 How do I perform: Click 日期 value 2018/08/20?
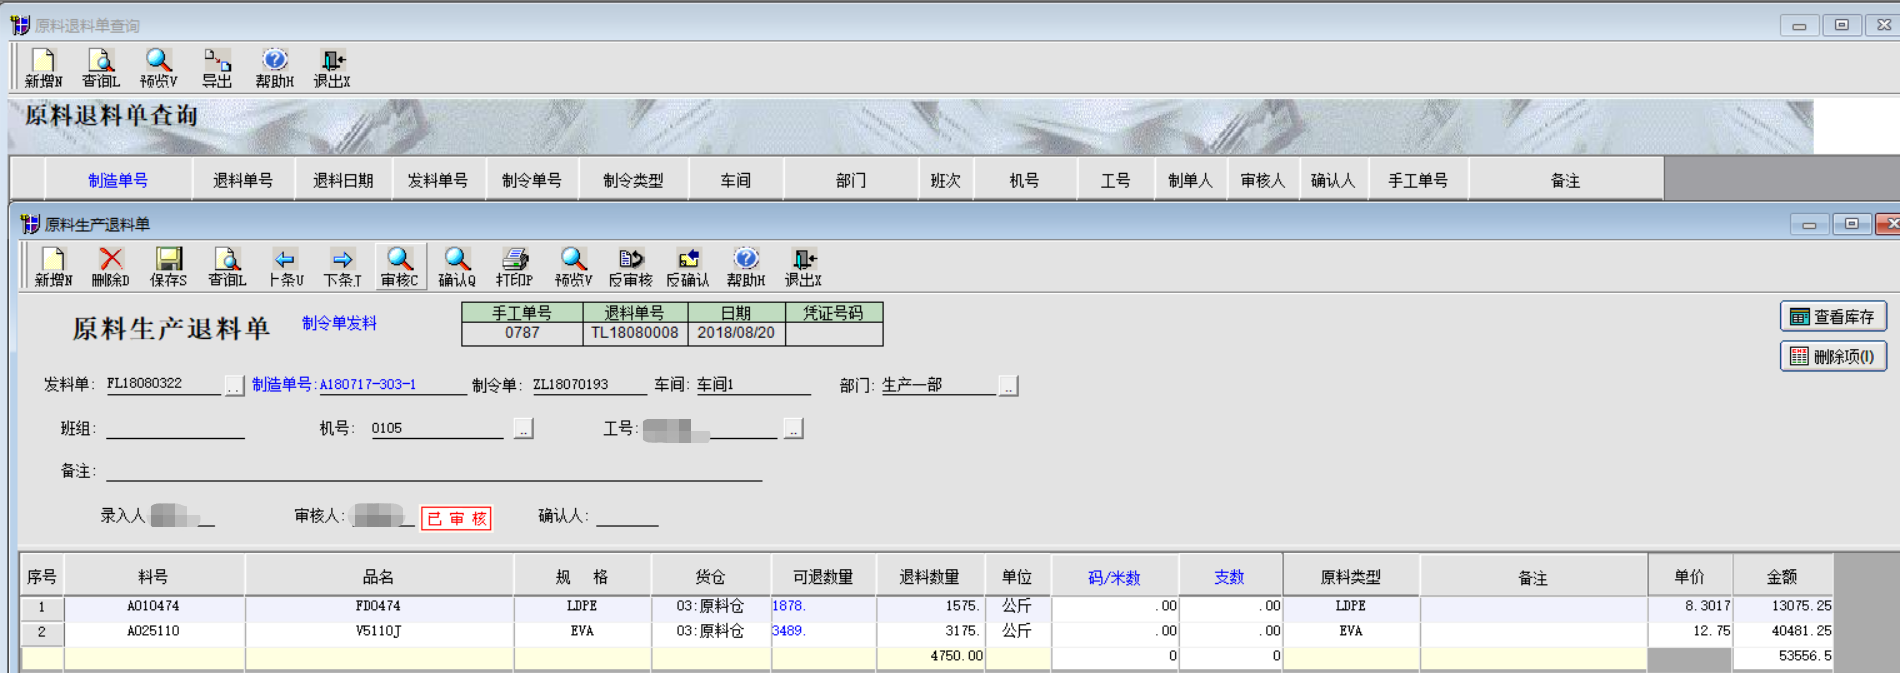(x=736, y=333)
